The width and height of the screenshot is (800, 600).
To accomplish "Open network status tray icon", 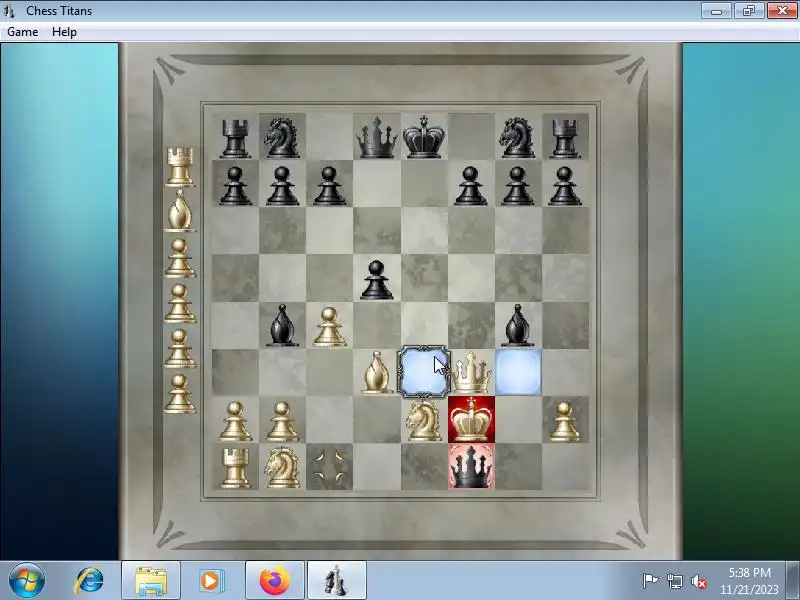I will (x=675, y=581).
